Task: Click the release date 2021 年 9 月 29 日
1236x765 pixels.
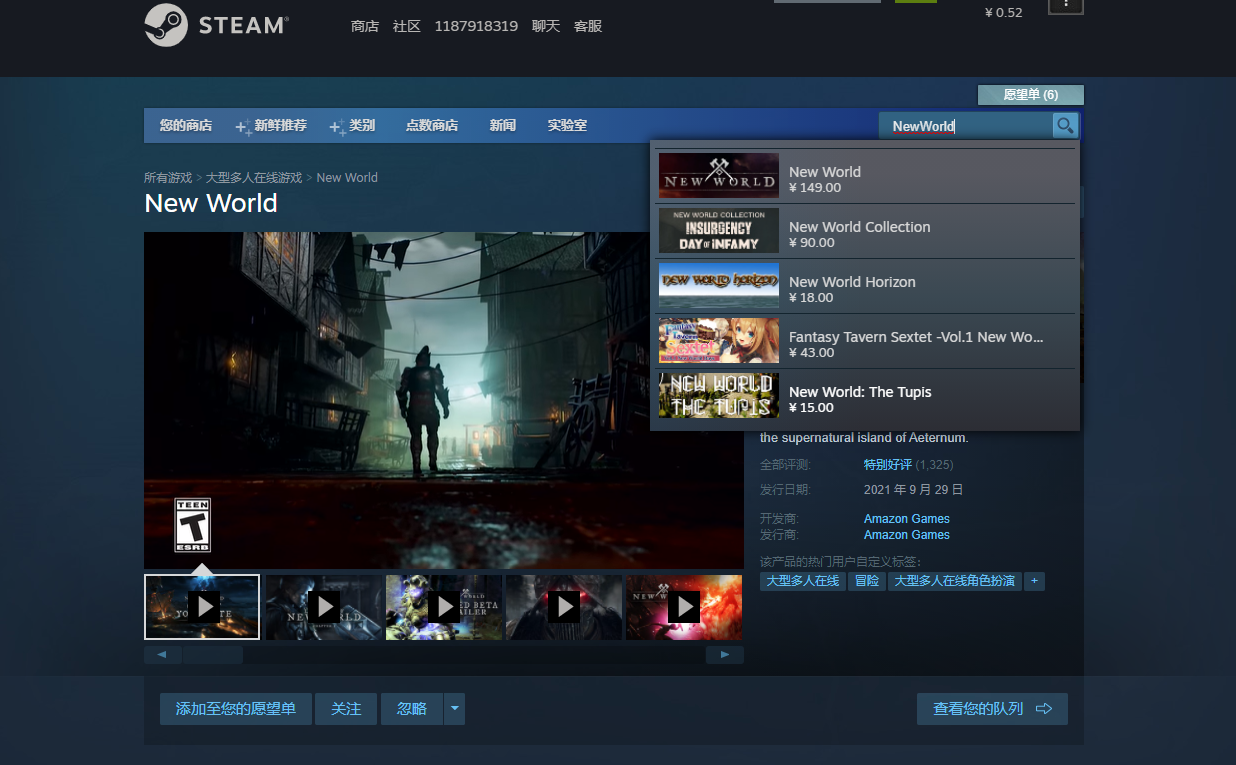Action: (x=914, y=490)
